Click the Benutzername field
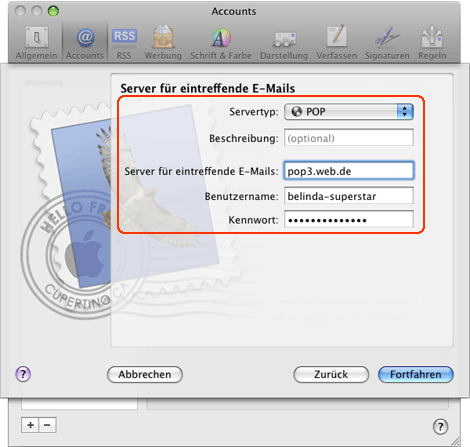 pos(349,196)
